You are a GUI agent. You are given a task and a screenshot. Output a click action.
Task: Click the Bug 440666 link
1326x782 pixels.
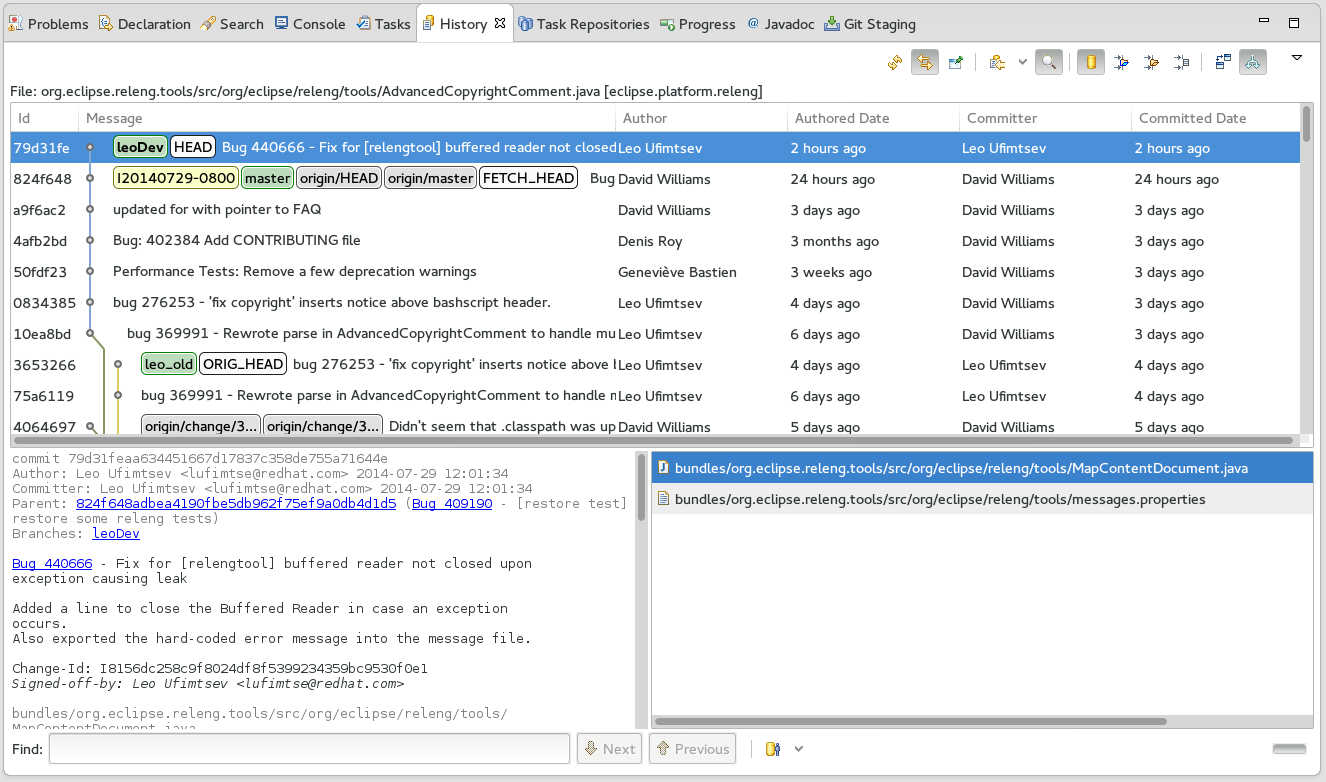[x=52, y=564]
